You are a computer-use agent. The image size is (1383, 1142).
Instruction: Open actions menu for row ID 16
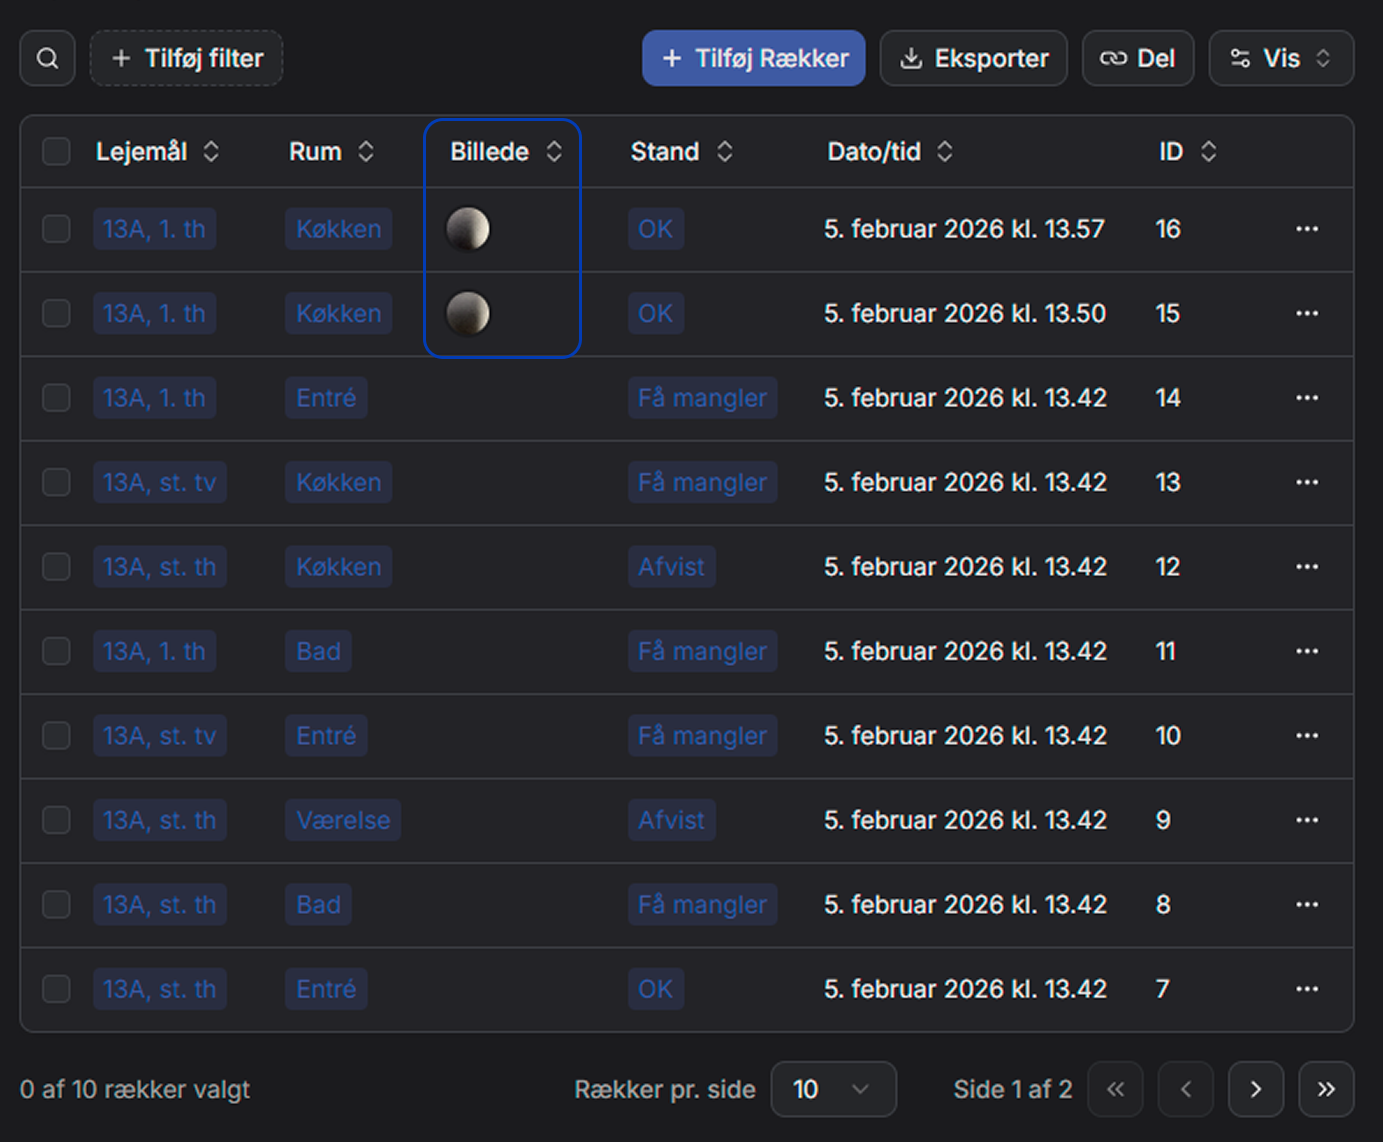pyautogui.click(x=1307, y=229)
